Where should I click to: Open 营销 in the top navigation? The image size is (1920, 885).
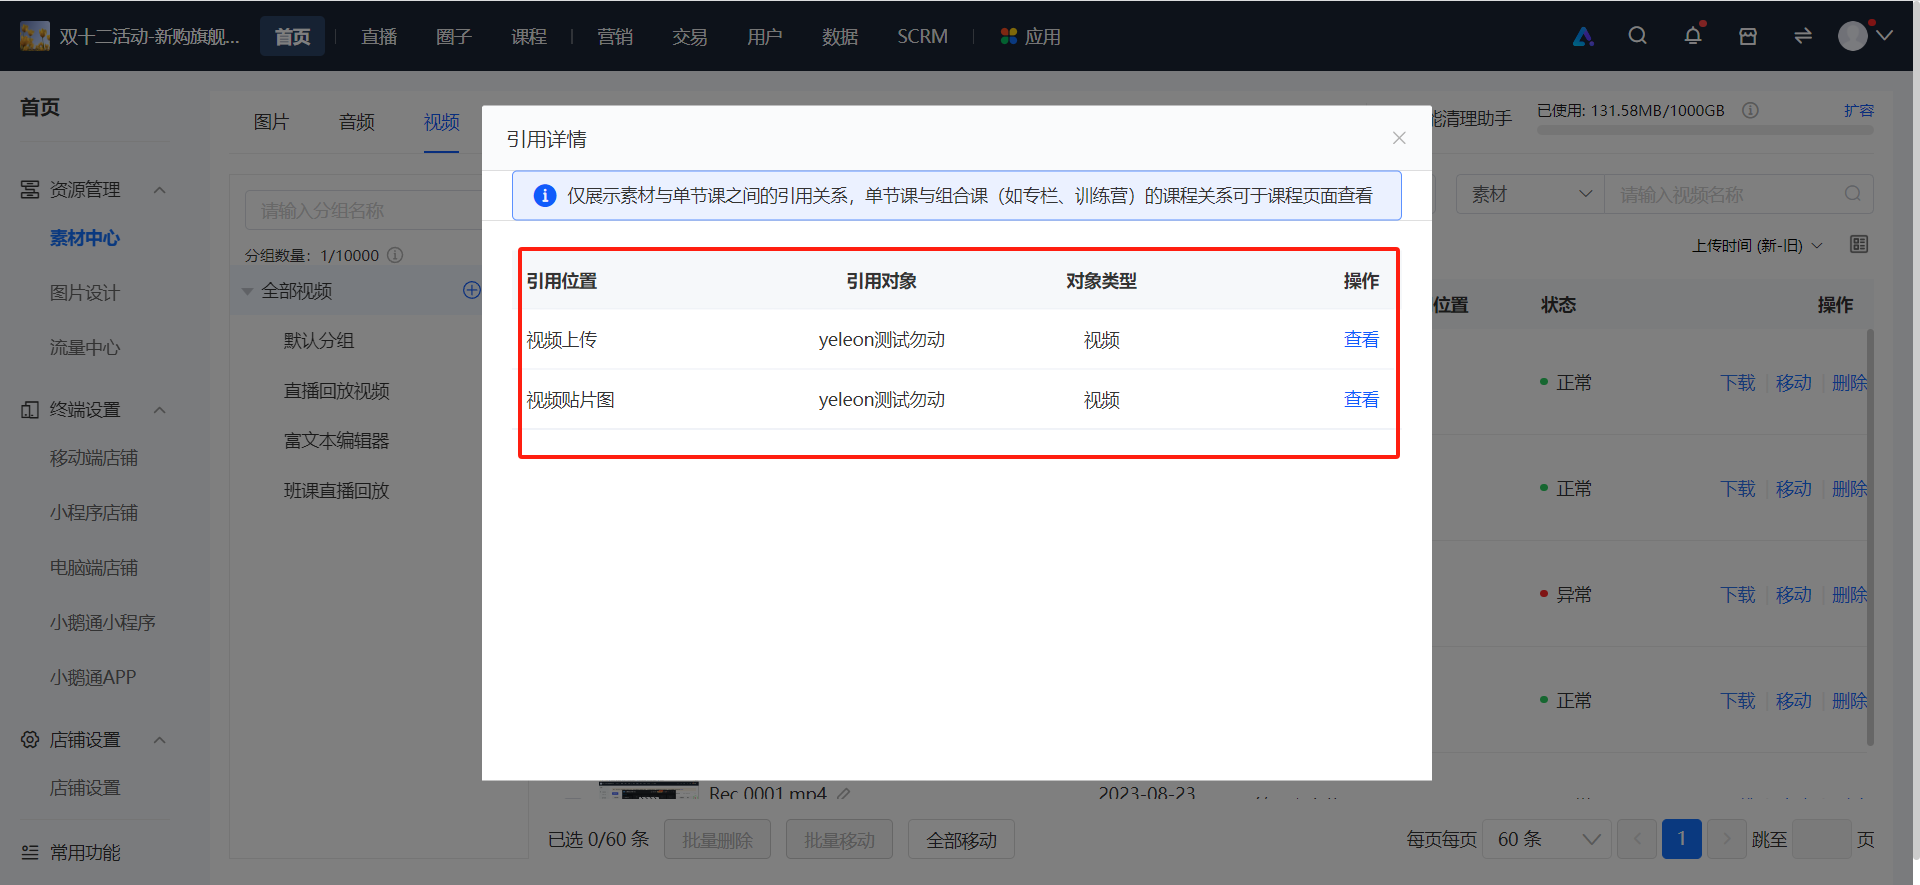[x=615, y=36]
